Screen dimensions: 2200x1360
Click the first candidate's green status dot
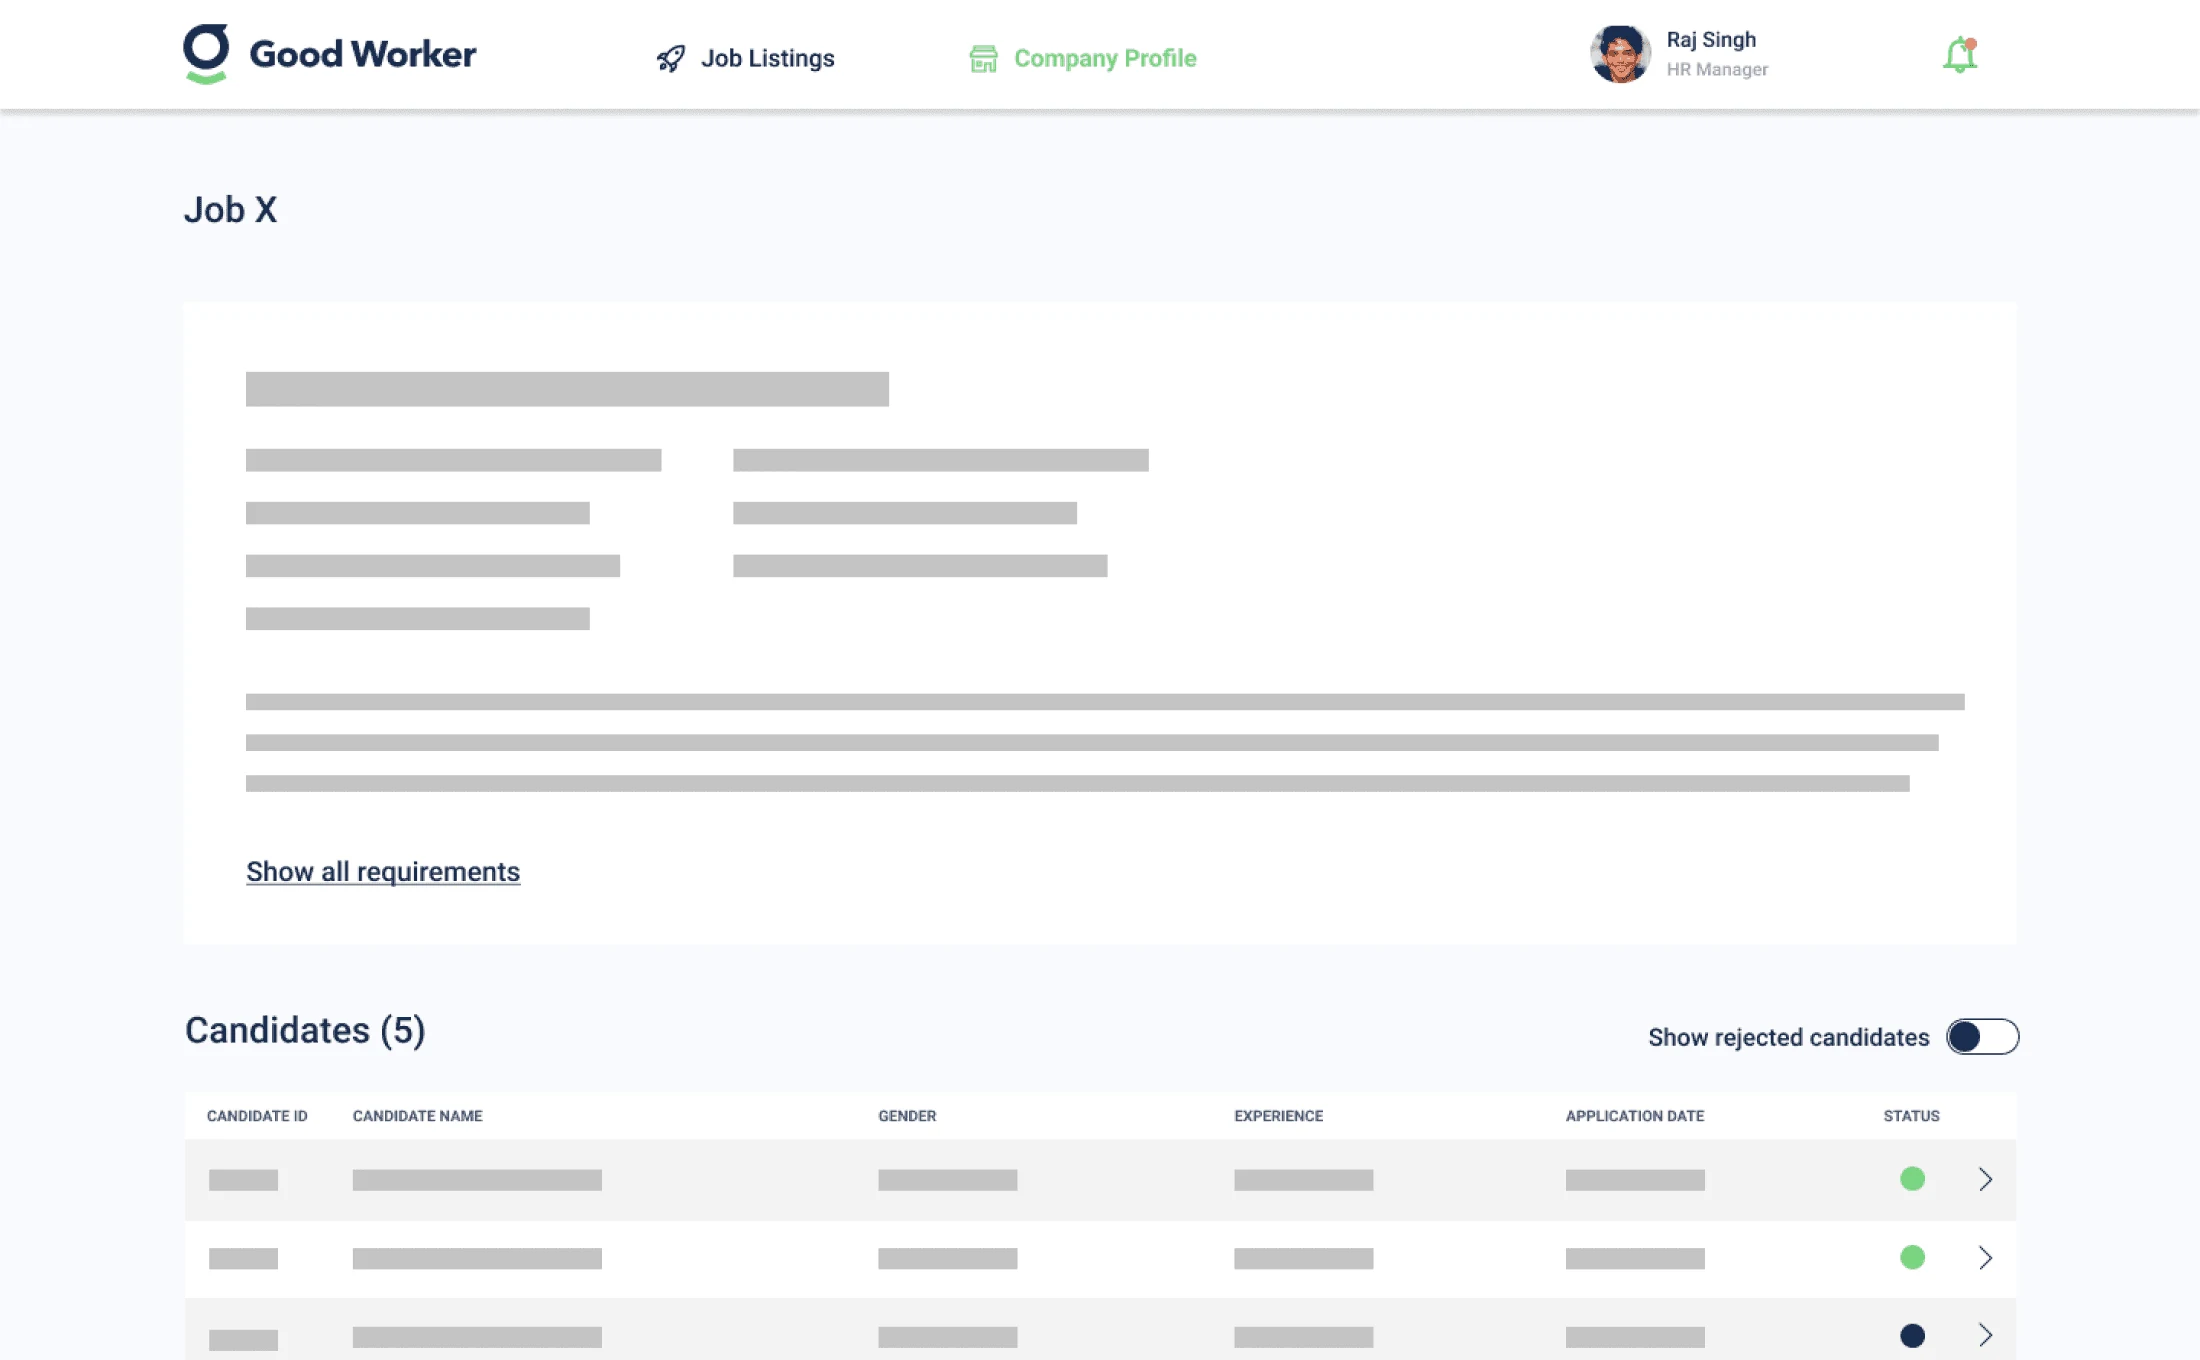[1912, 1179]
